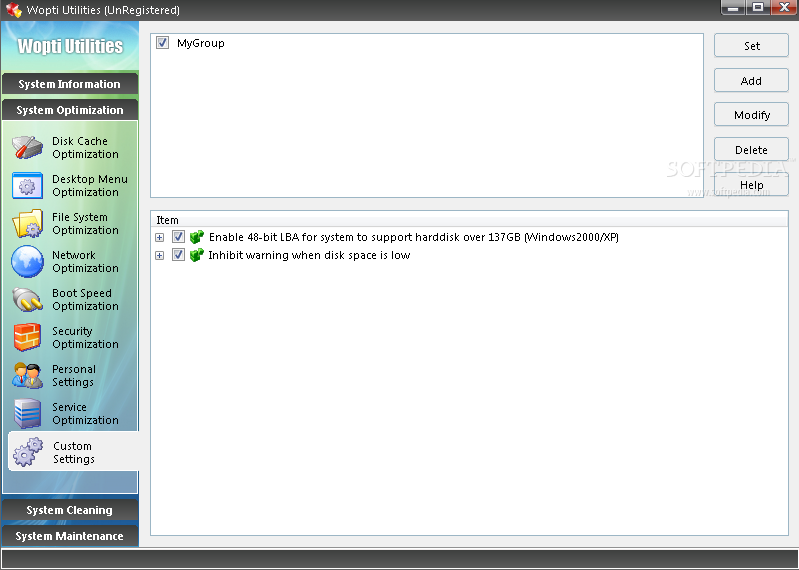Maximize the Wopti Utilities window

[758, 7]
